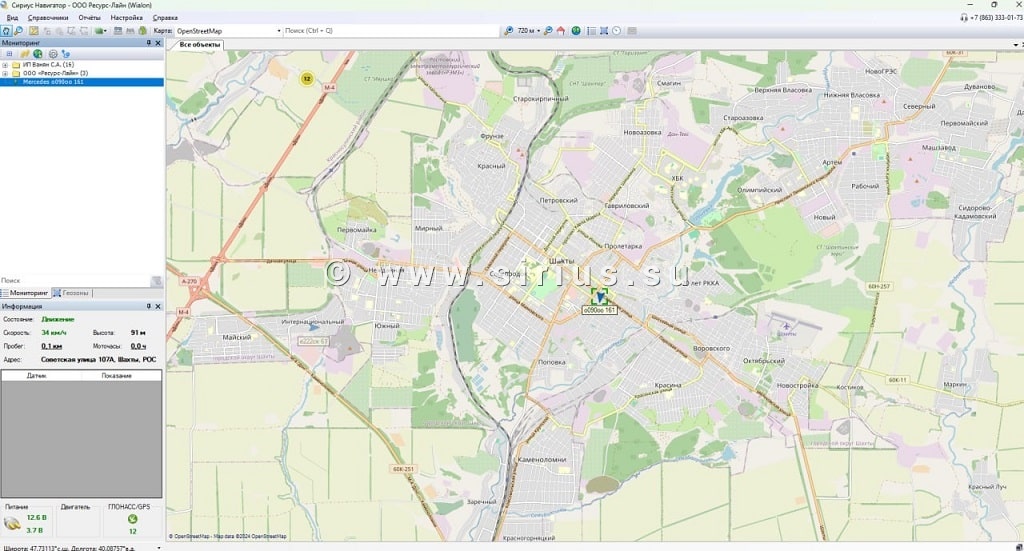The image size is (1024, 551).
Task: Click the vehicle marker o090oo 161 on map
Action: pos(600,297)
